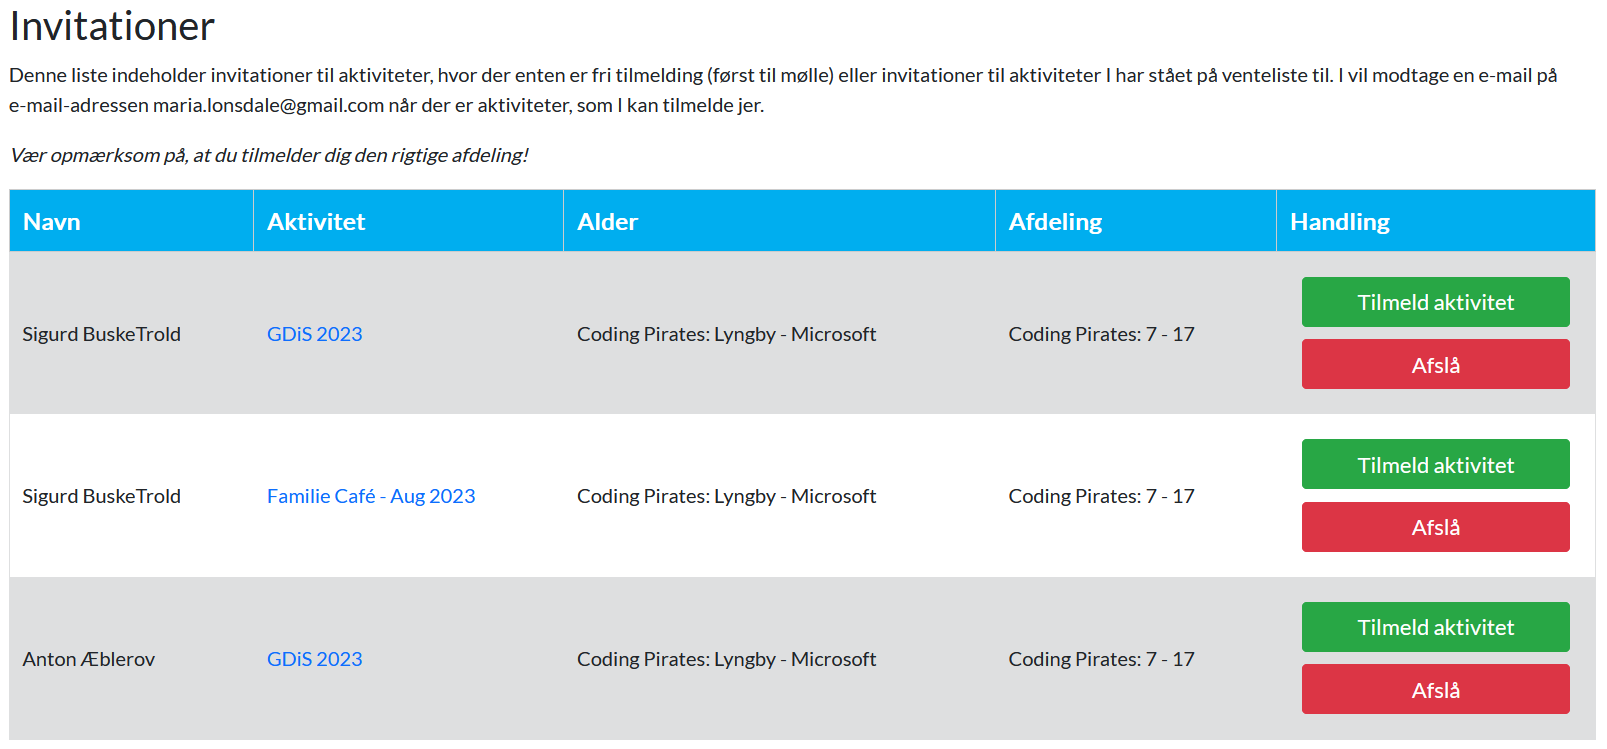Click Coding Pirates: Lyngby - Microsoft in Familie Café row
1607x749 pixels.
pyautogui.click(x=726, y=496)
